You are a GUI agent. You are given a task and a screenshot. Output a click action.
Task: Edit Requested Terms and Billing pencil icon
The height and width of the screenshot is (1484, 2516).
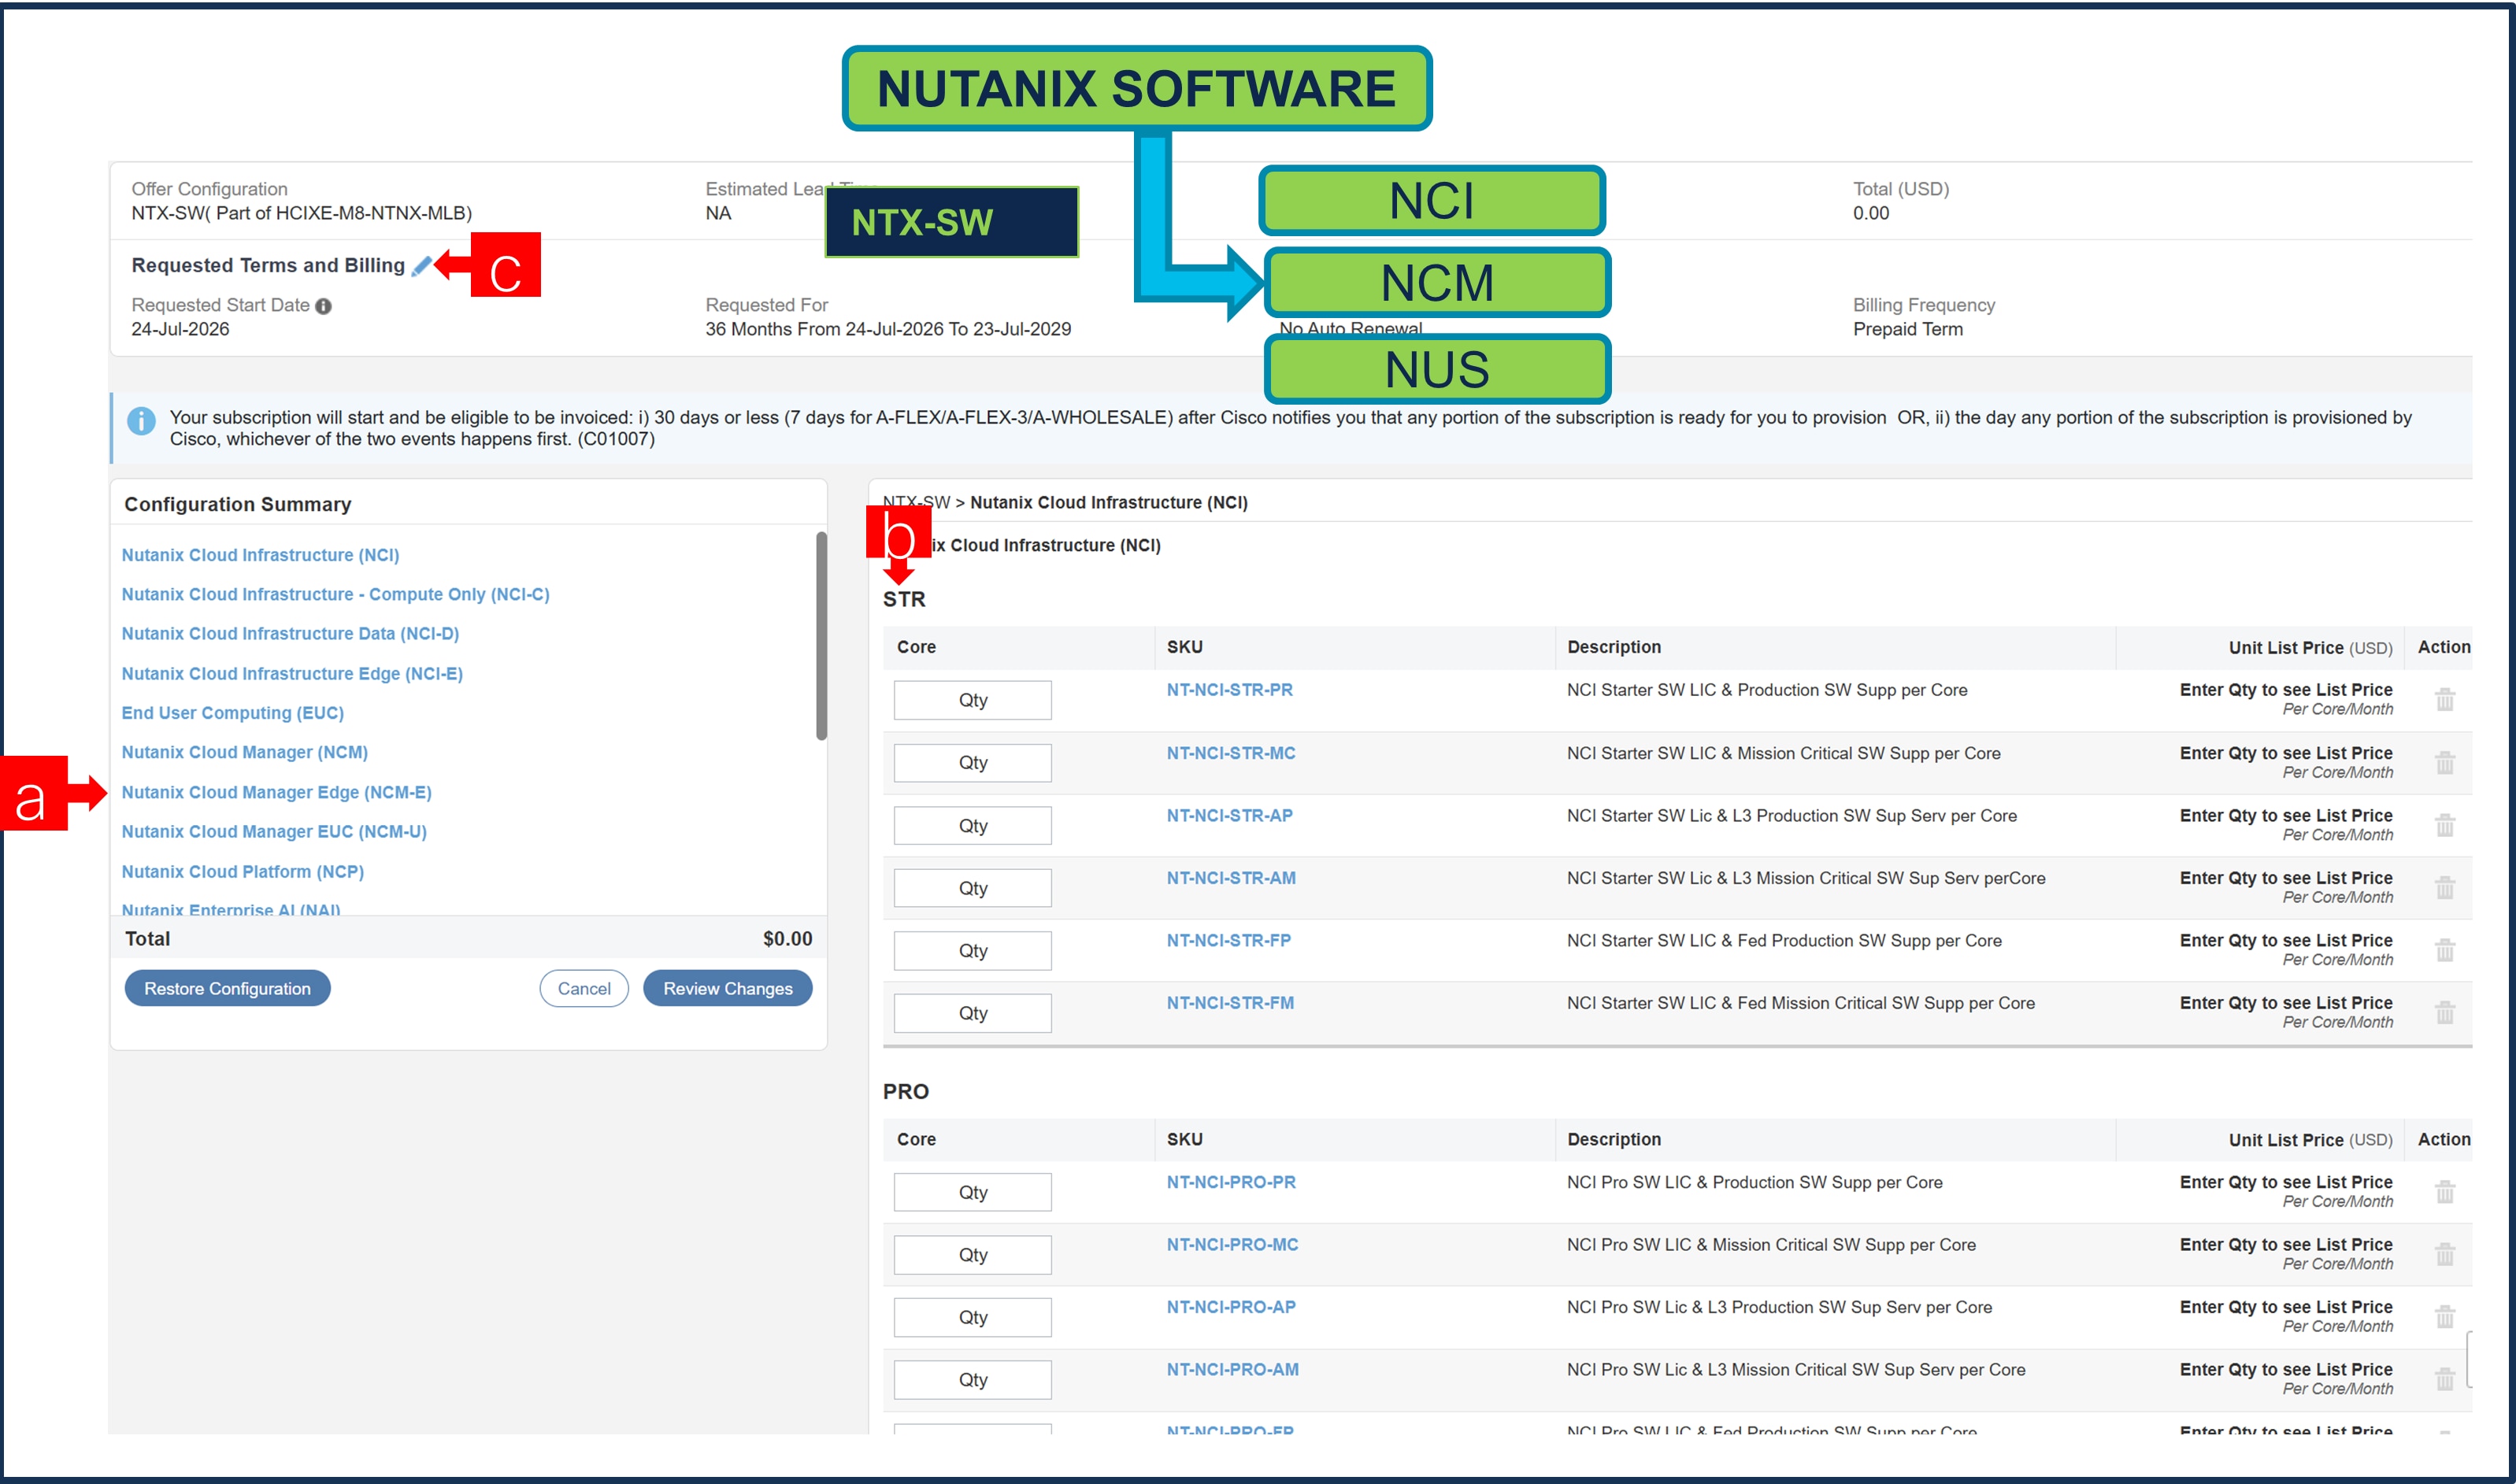(x=421, y=266)
